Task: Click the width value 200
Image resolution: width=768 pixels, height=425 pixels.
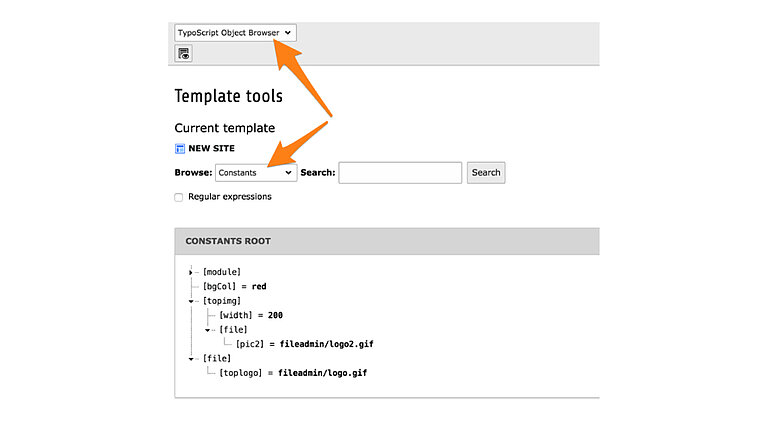Action: tap(275, 315)
